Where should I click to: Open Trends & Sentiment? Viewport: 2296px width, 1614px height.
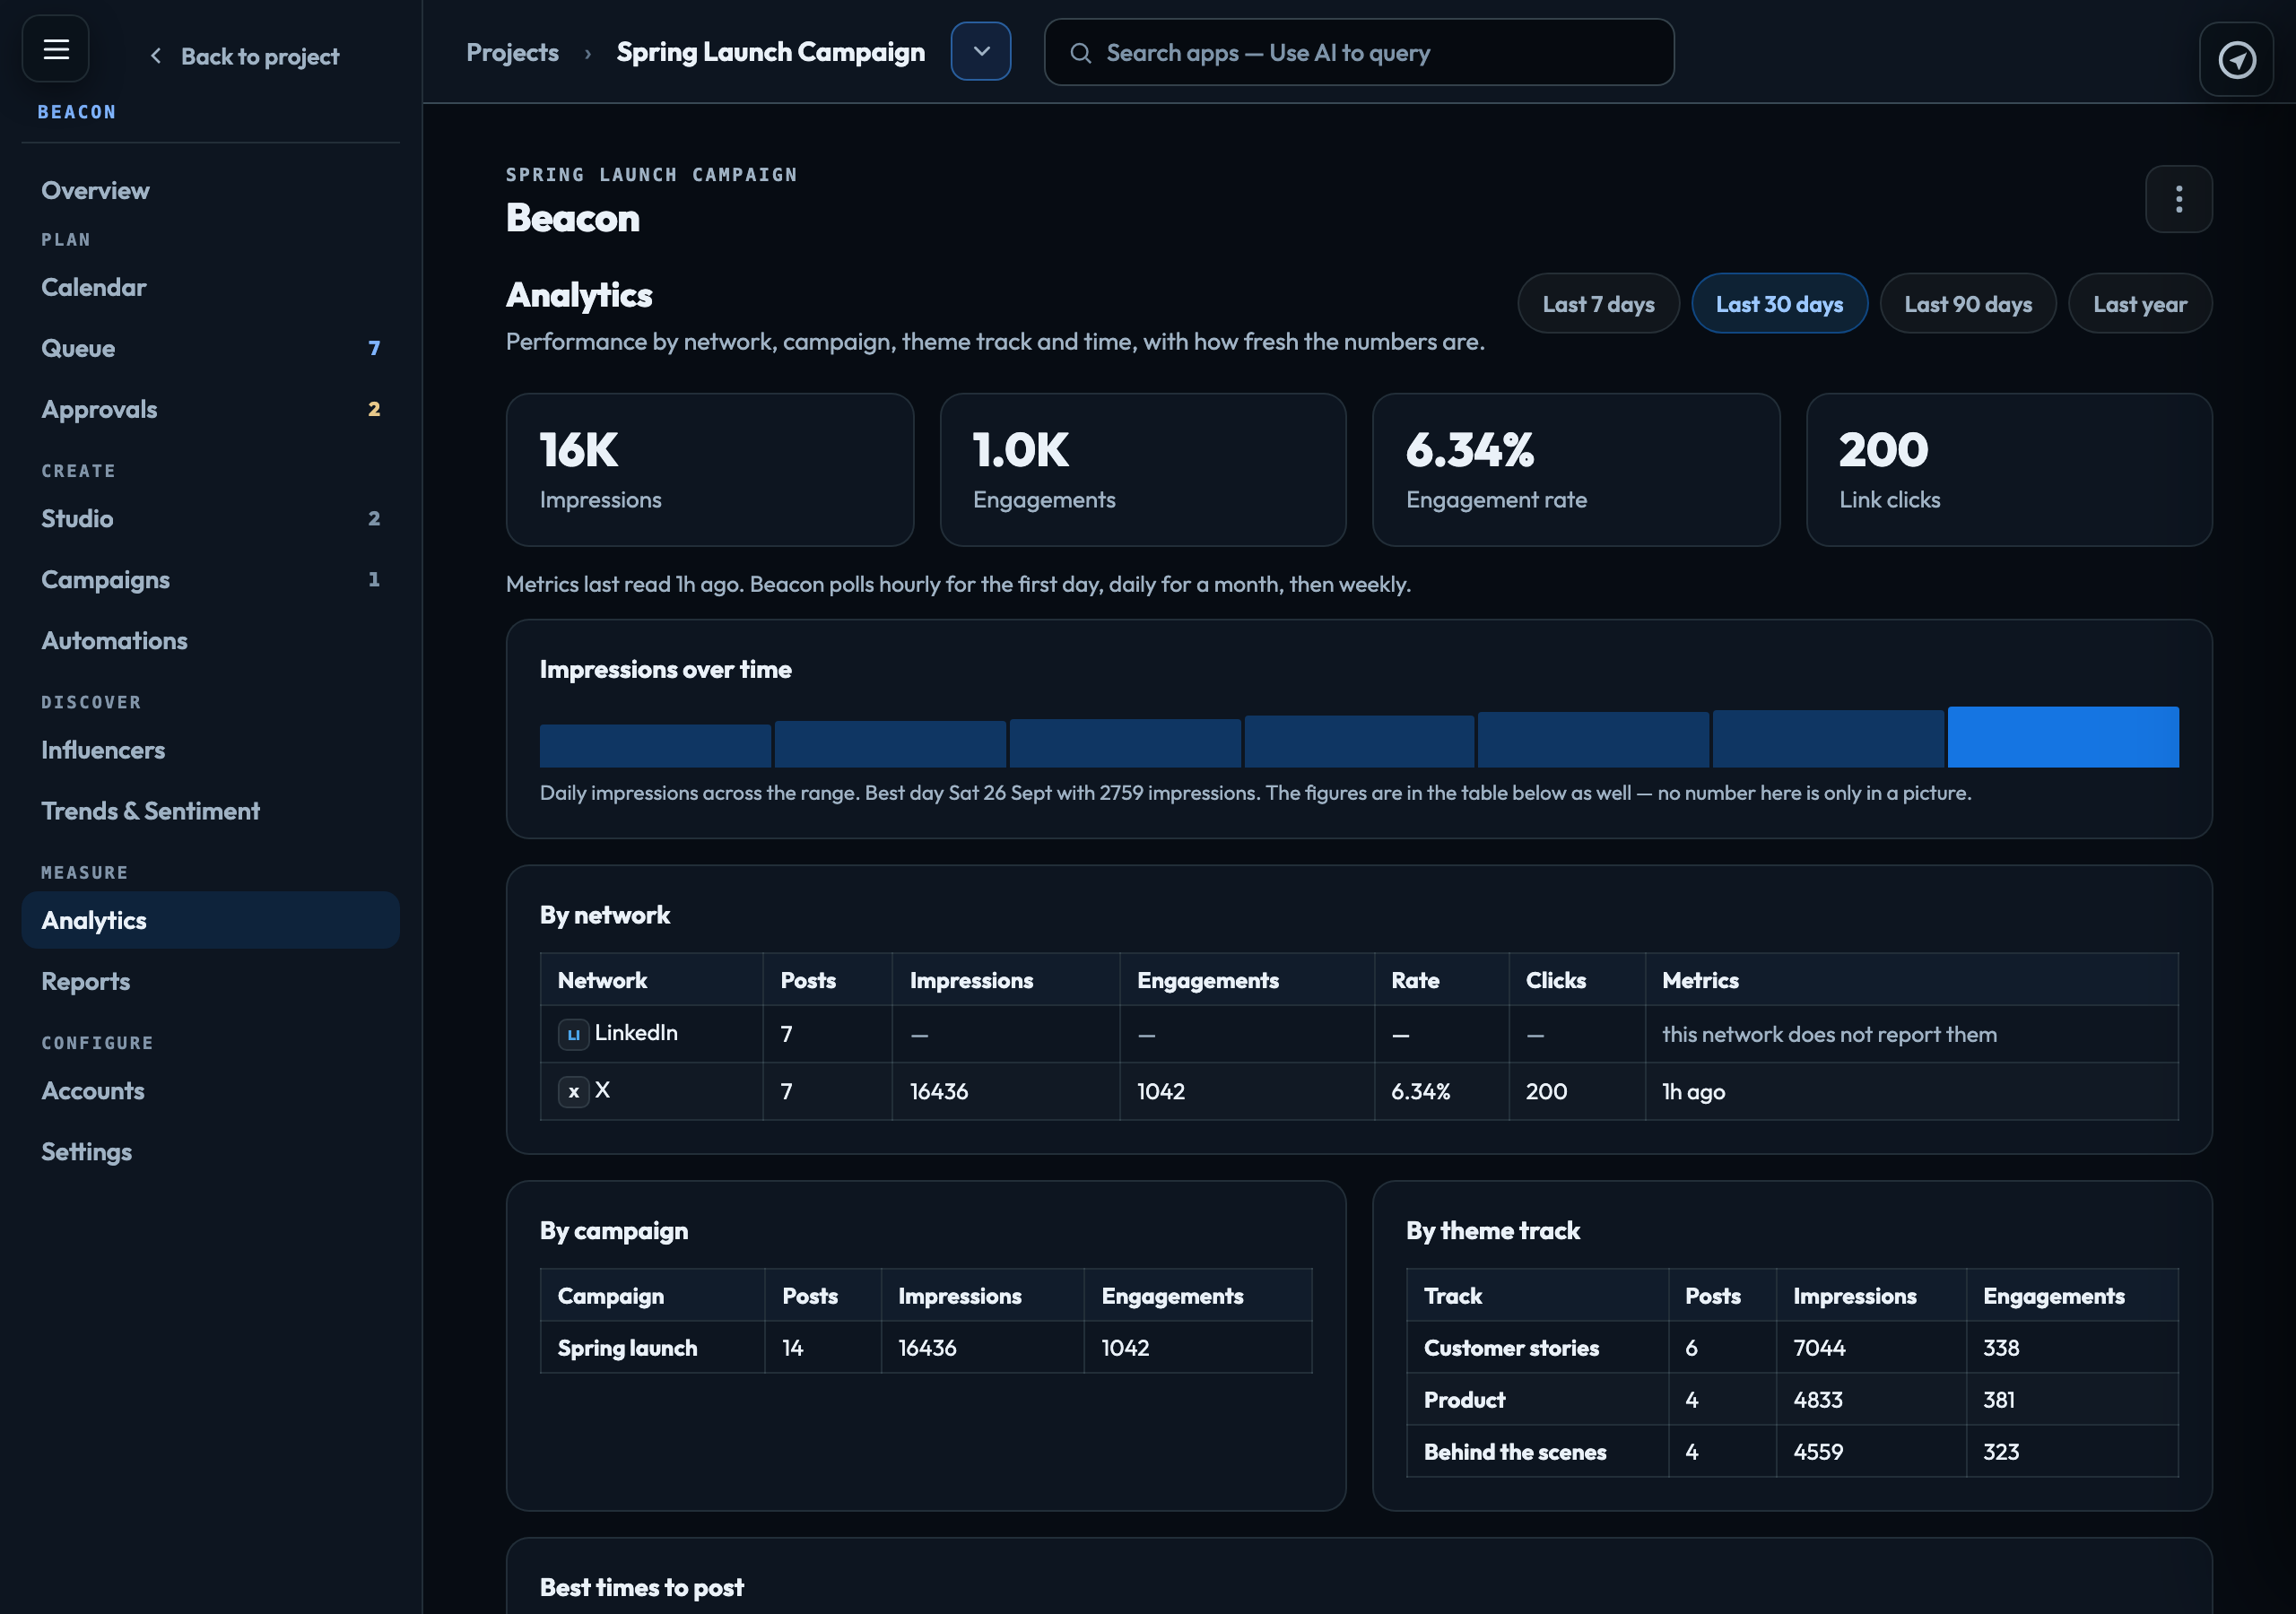210,812
